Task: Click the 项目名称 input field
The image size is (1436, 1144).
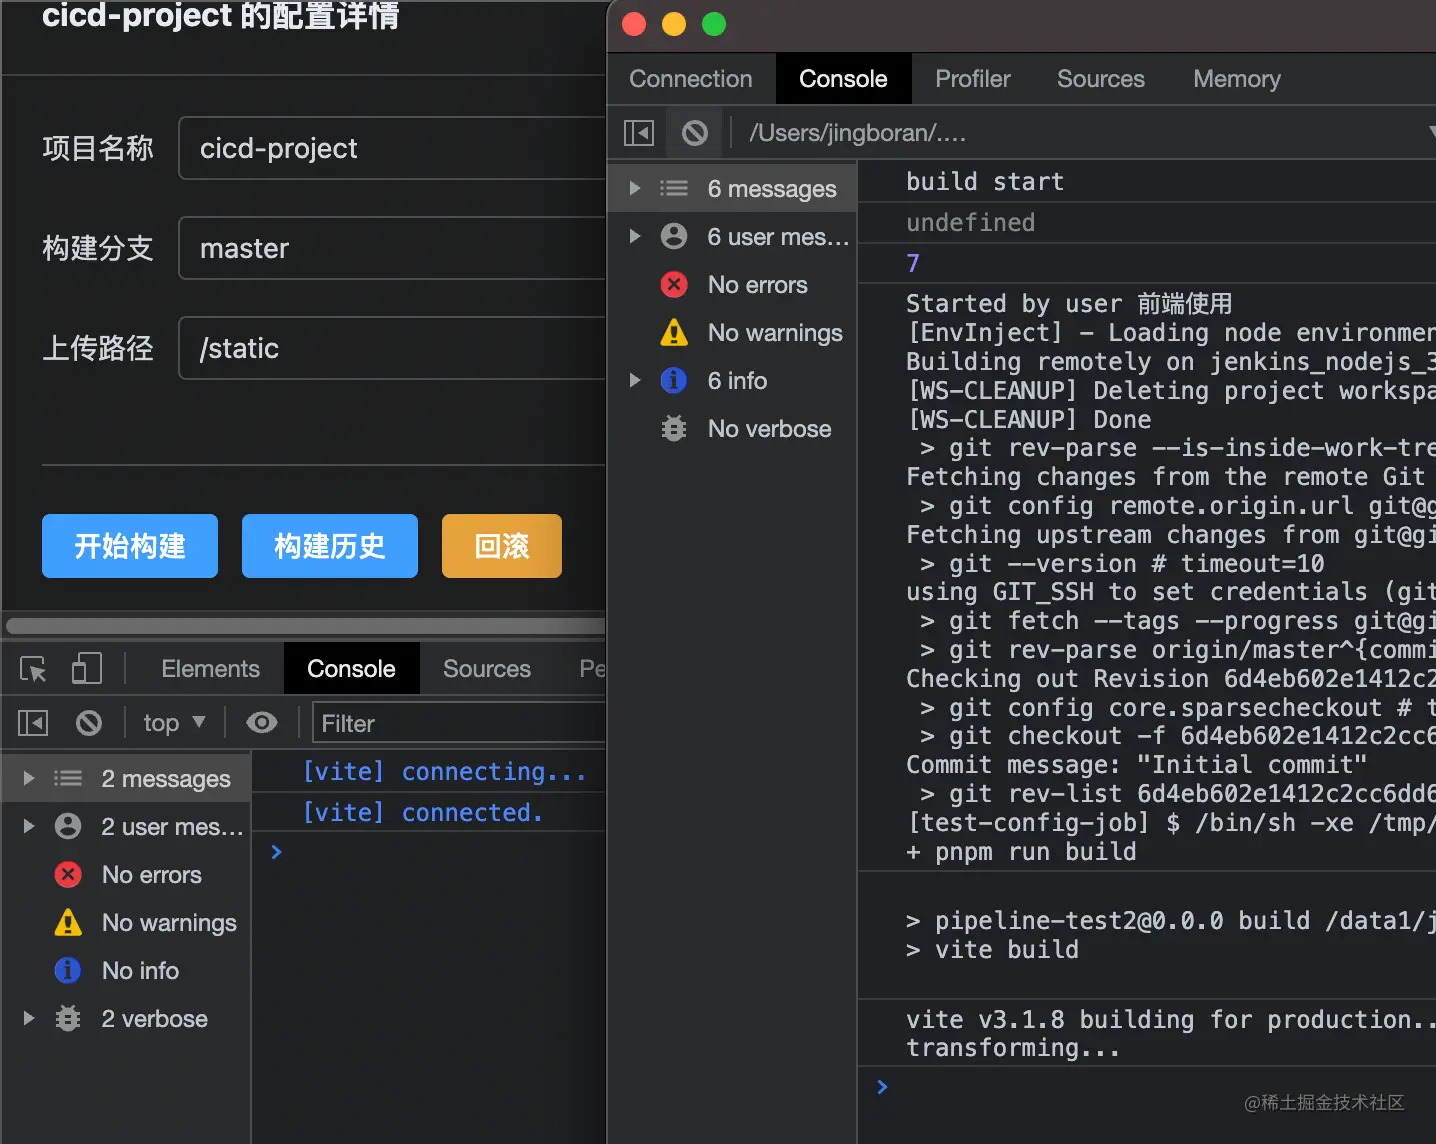Action: pyautogui.click(x=392, y=148)
